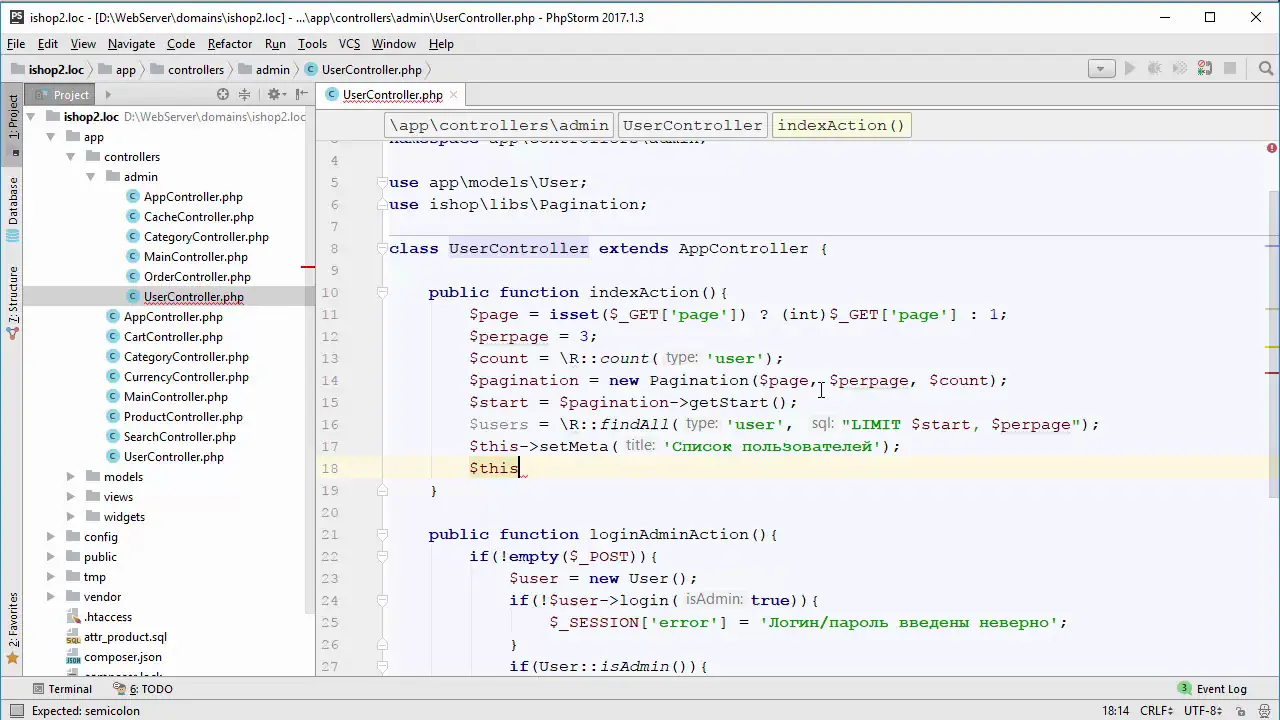Click the UTF-8 encoding in status bar
1280x720 pixels.
tap(1203, 711)
